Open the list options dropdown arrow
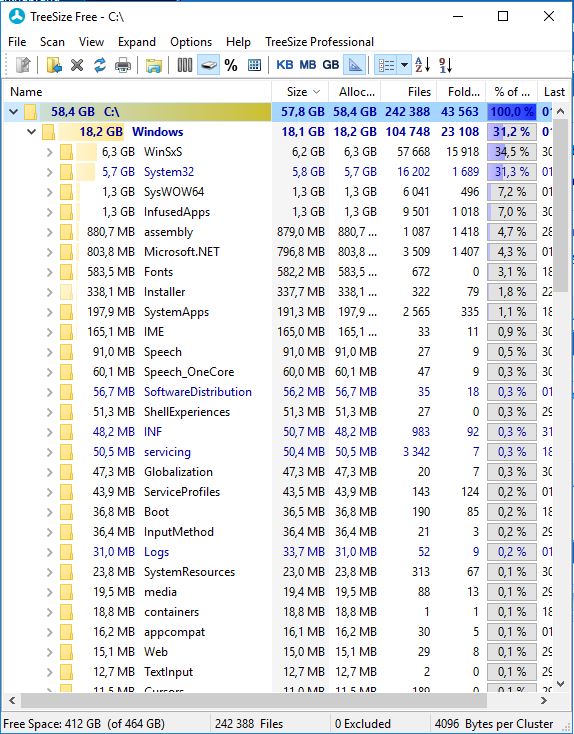 click(x=404, y=65)
